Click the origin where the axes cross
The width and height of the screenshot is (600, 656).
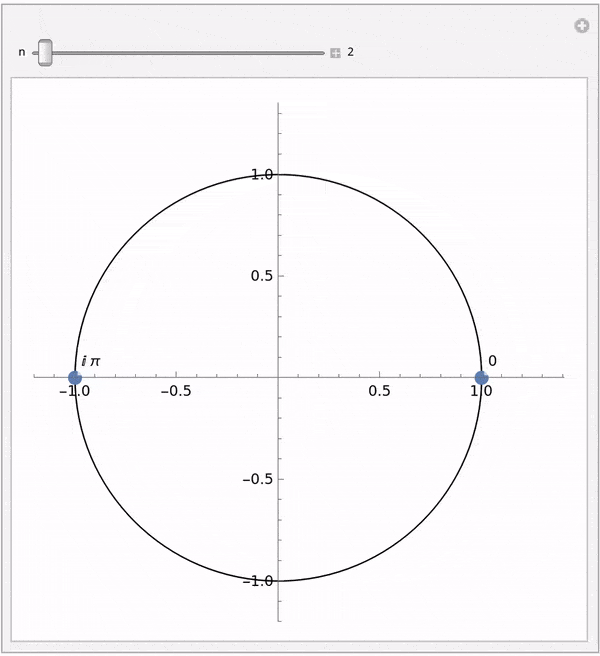point(278,377)
